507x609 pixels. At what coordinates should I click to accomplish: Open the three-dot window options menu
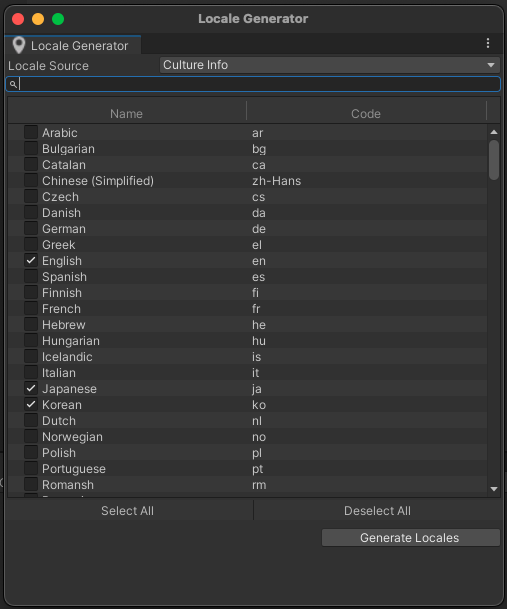pyautogui.click(x=488, y=43)
